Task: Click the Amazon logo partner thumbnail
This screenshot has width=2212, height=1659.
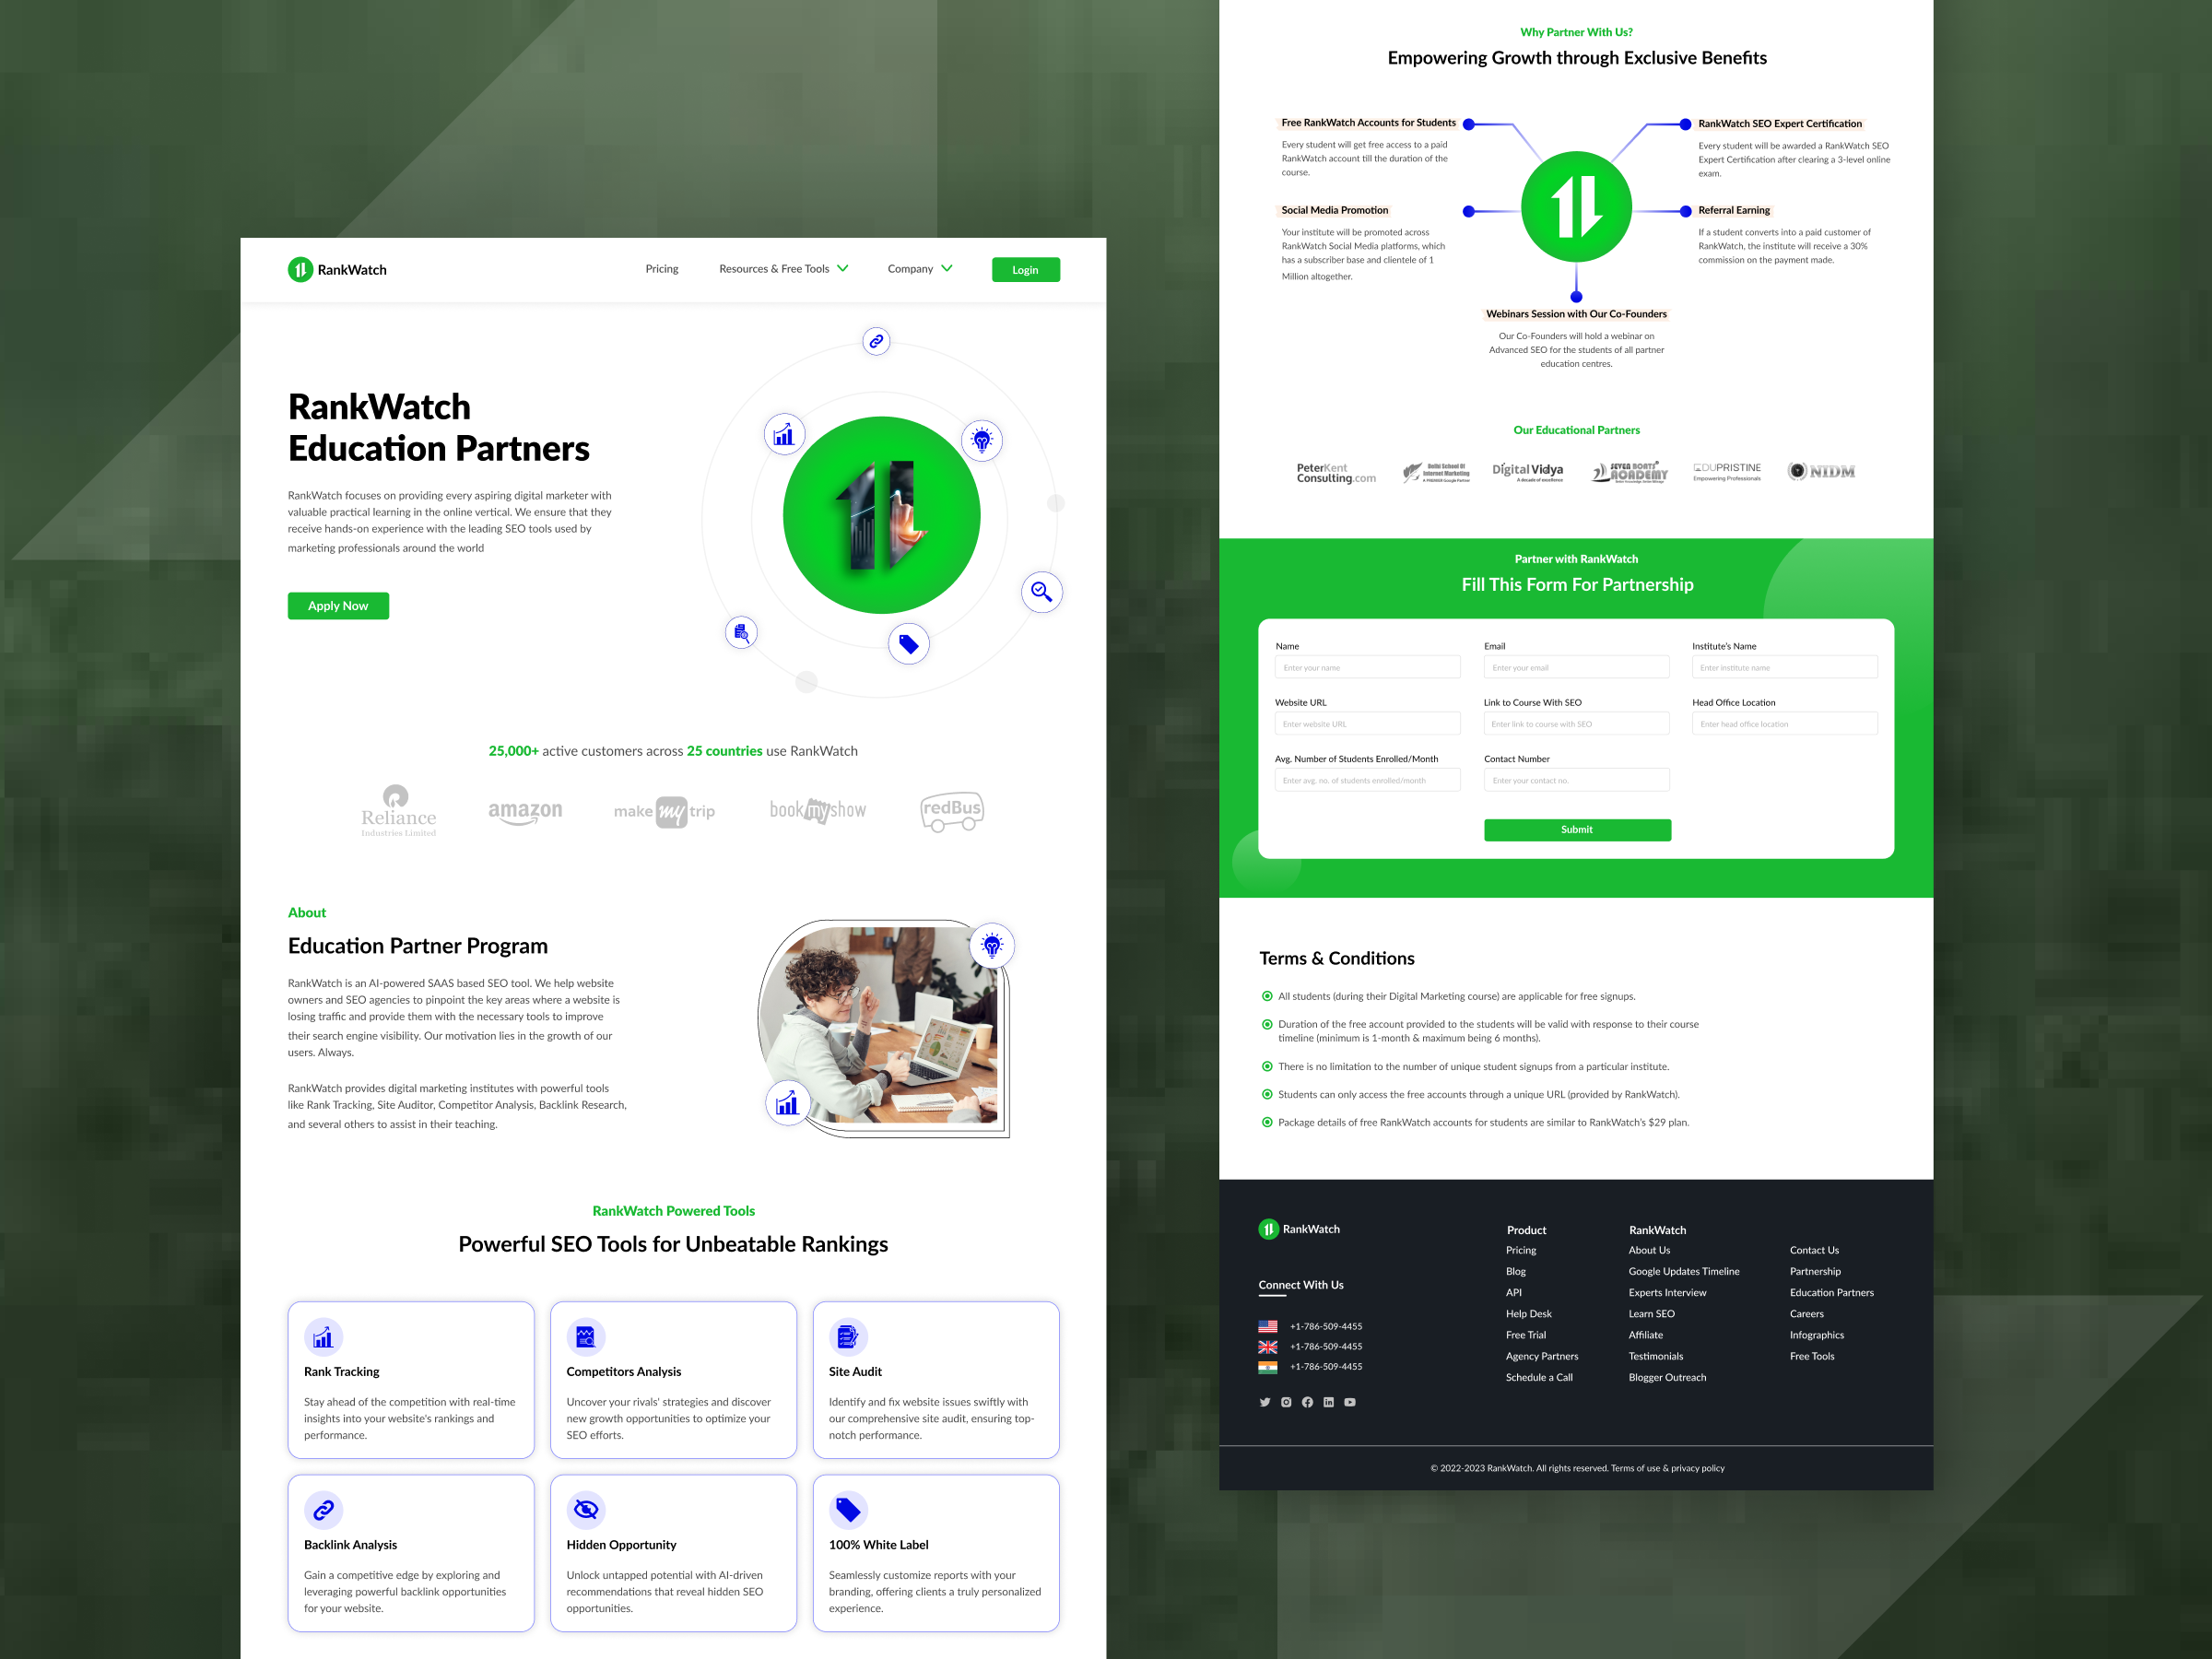Action: pos(523,808)
